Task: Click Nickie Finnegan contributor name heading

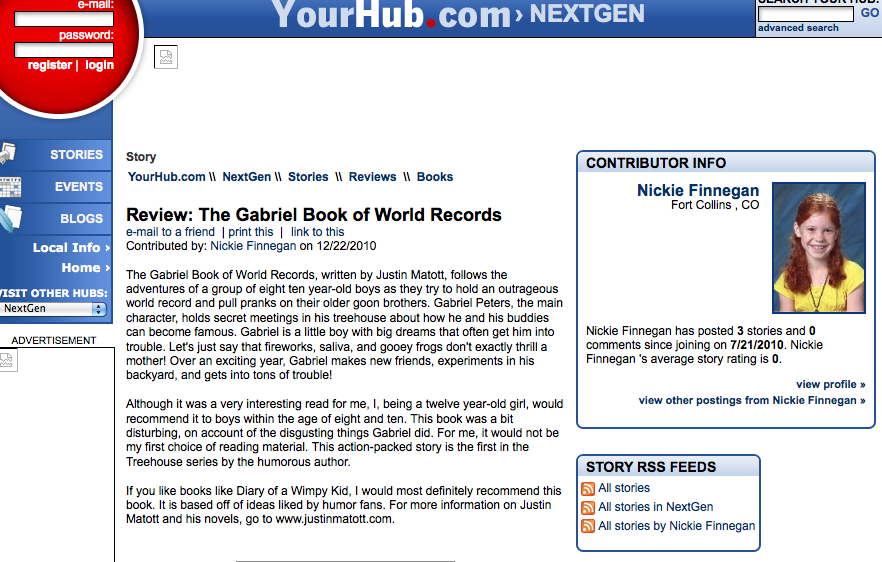Action: point(698,190)
